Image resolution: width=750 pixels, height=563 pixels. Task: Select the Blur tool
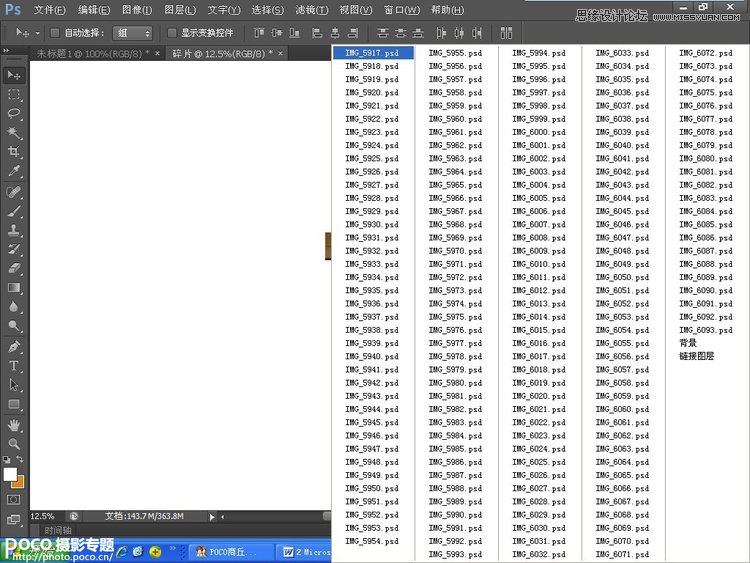(x=14, y=307)
